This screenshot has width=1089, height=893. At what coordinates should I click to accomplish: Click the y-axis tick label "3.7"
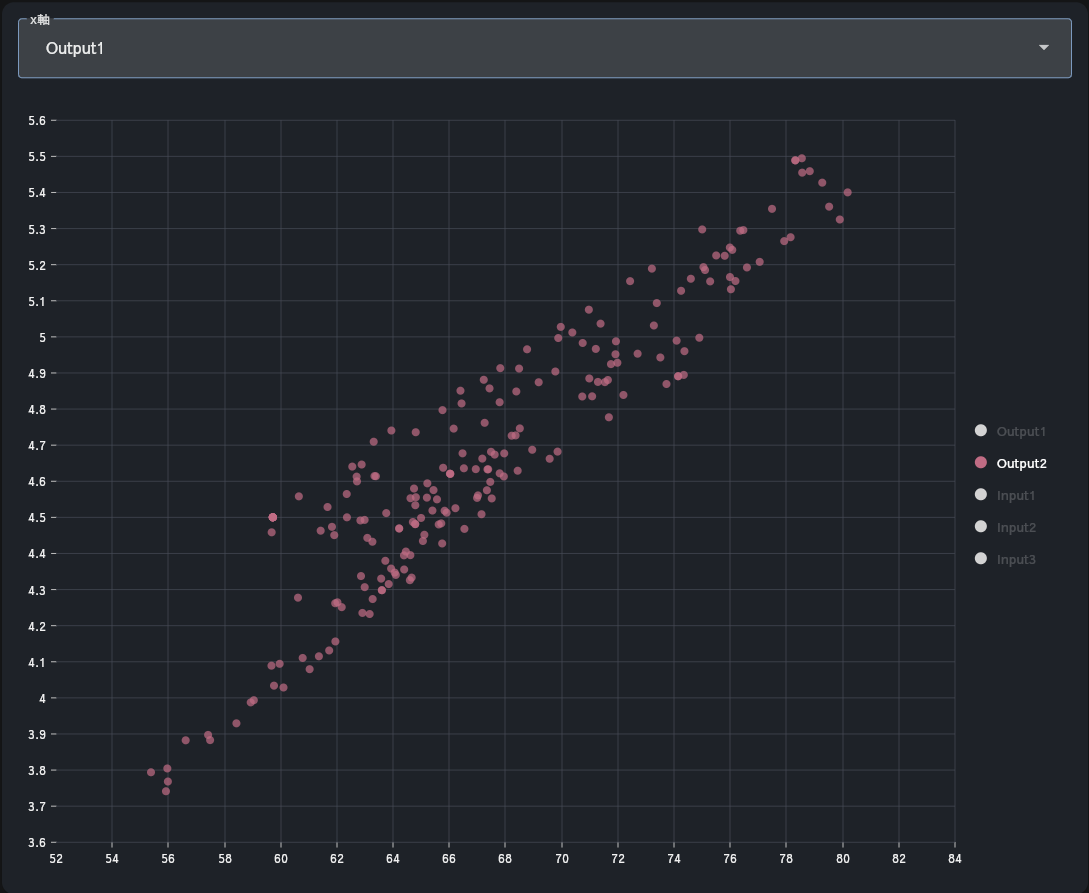click(38, 807)
